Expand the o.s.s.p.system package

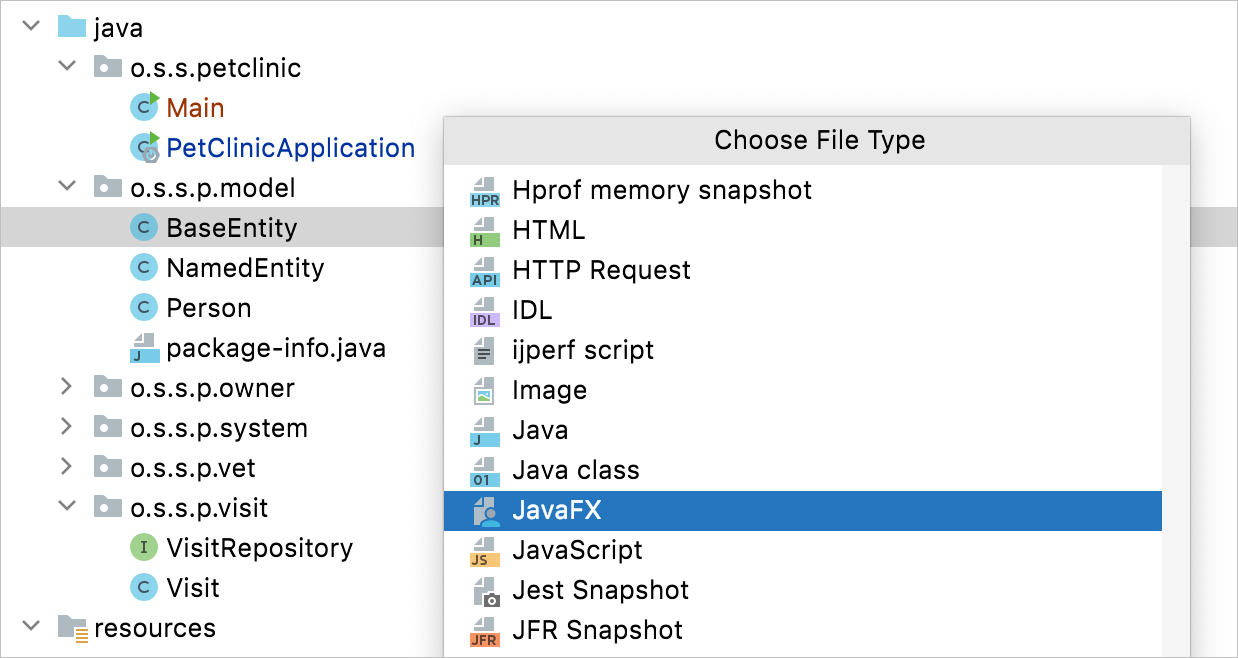tap(66, 427)
